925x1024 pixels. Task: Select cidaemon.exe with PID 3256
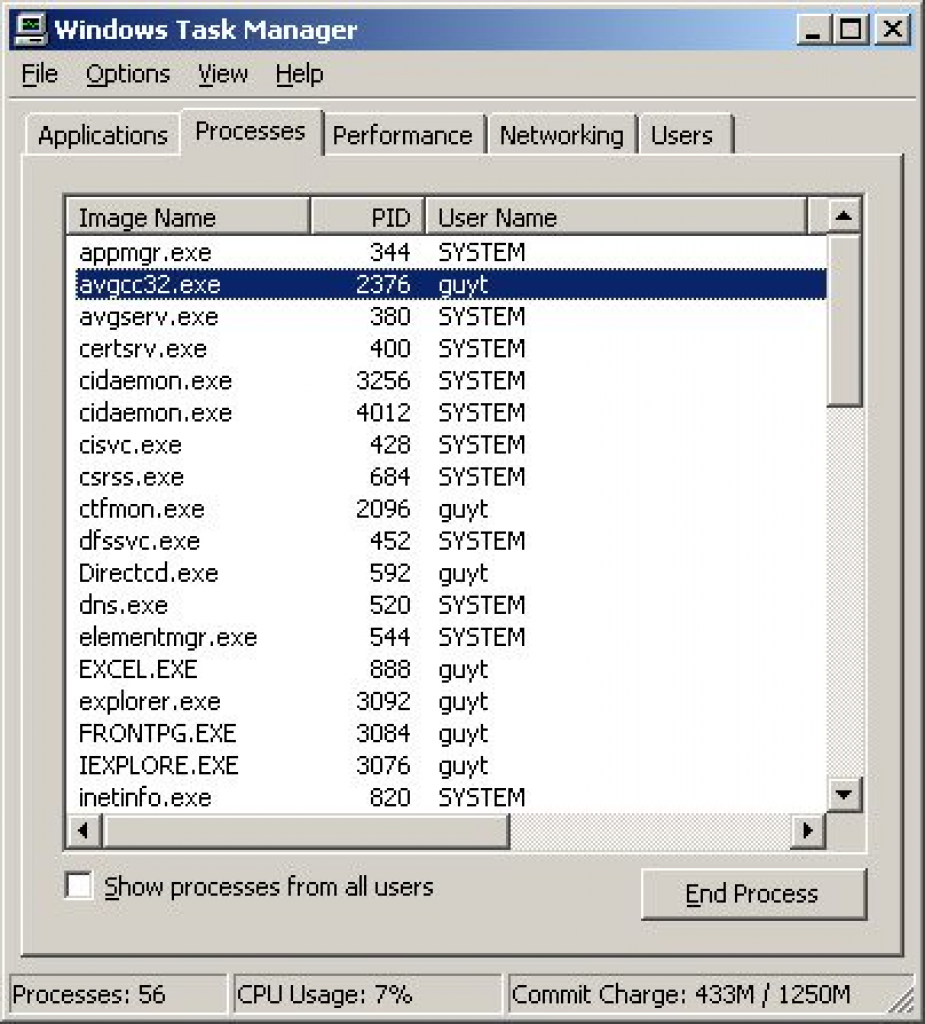click(447, 381)
